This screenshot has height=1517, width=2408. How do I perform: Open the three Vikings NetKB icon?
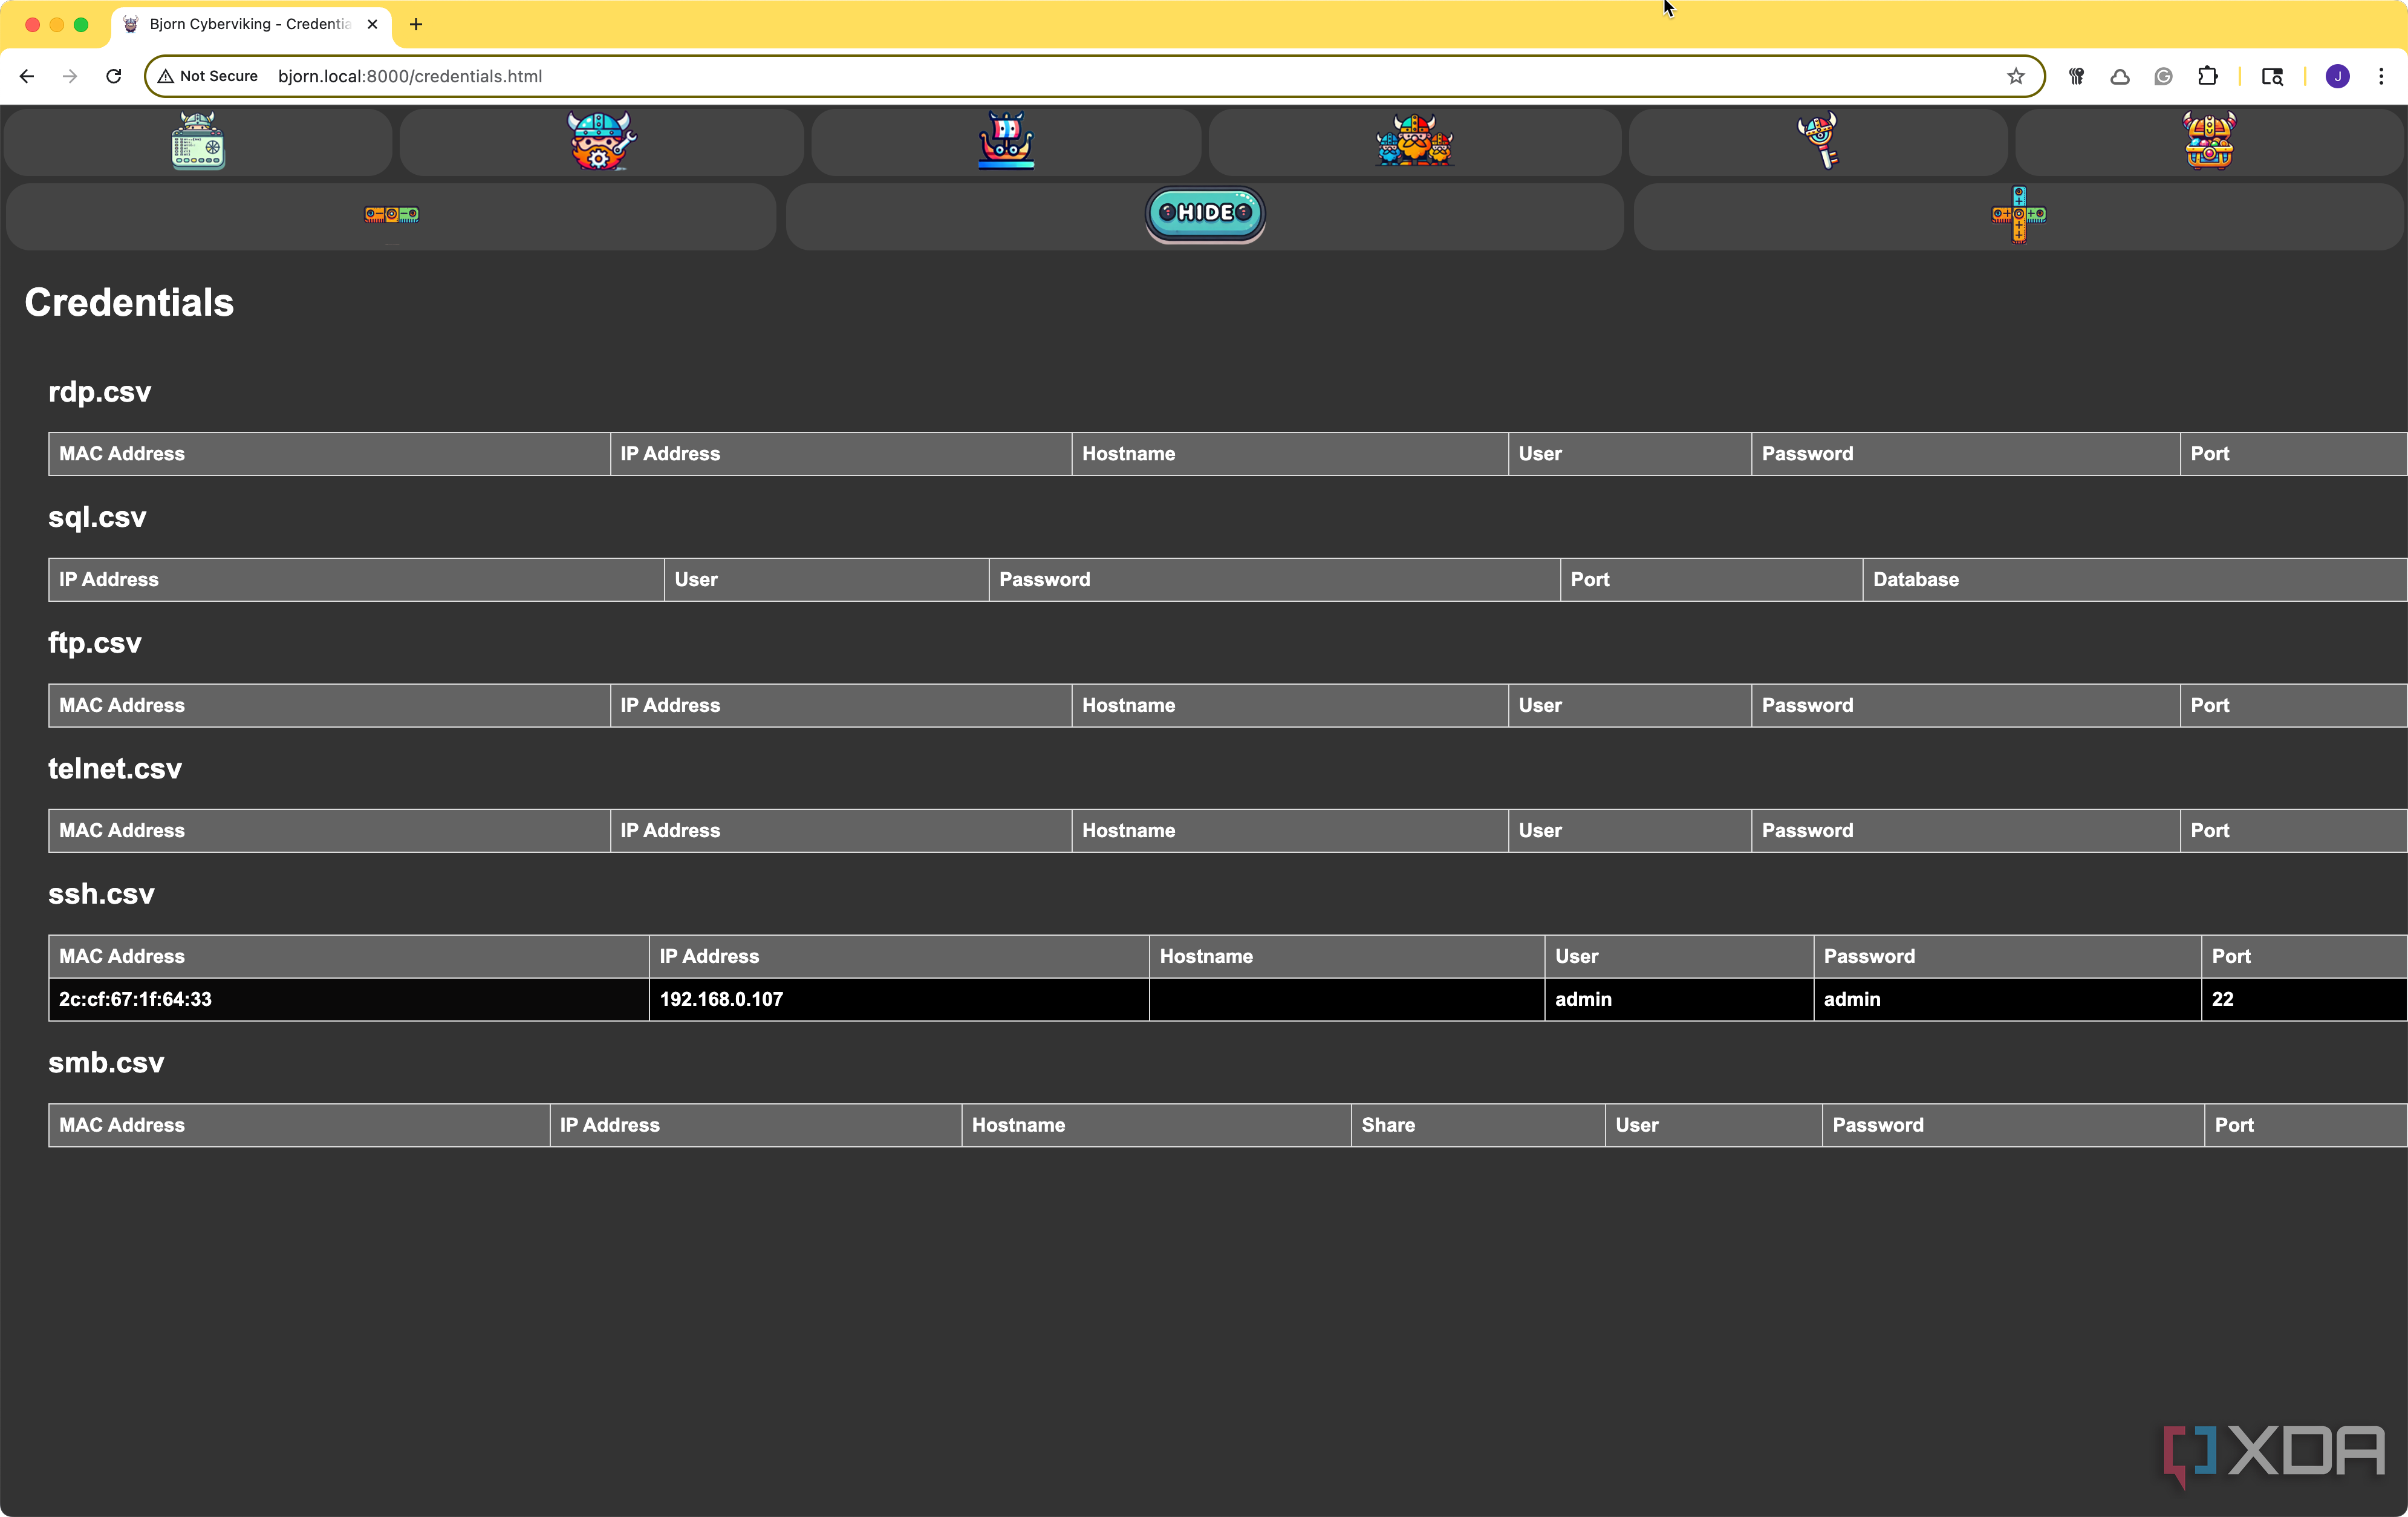1414,141
